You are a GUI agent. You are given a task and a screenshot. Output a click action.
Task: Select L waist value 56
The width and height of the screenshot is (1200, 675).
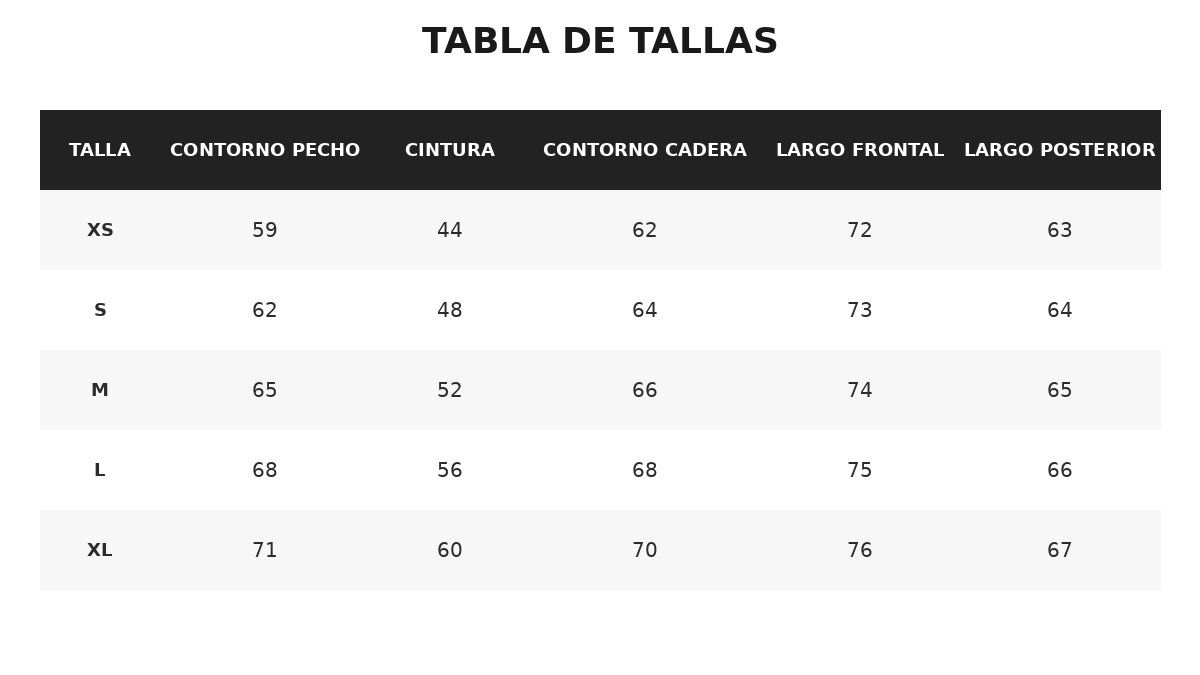tap(450, 471)
